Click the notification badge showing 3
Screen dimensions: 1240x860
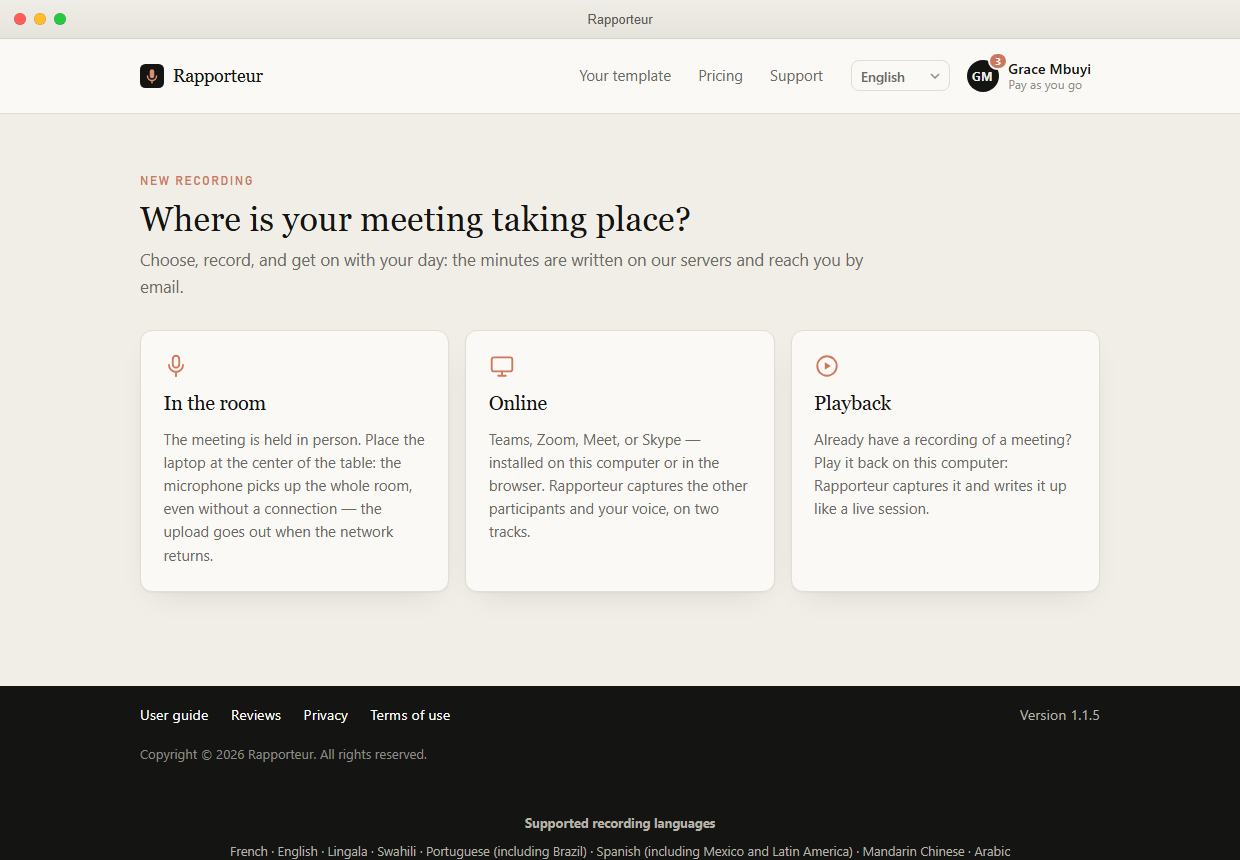997,61
